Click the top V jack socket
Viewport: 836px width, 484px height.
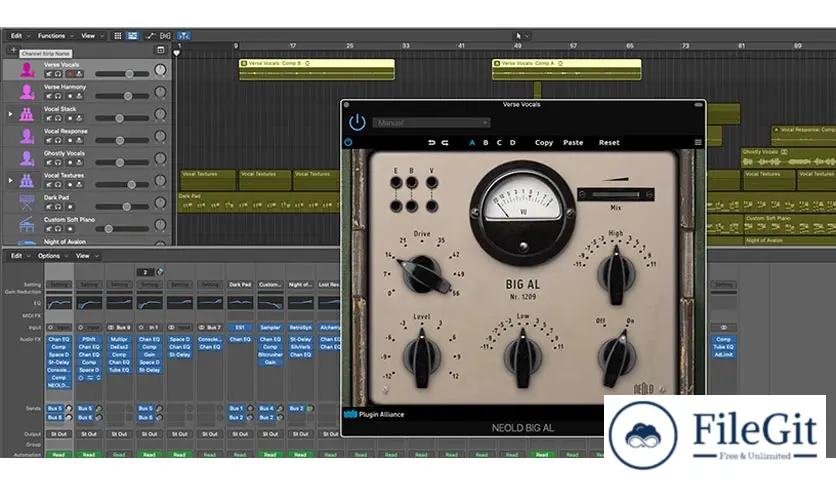(432, 183)
